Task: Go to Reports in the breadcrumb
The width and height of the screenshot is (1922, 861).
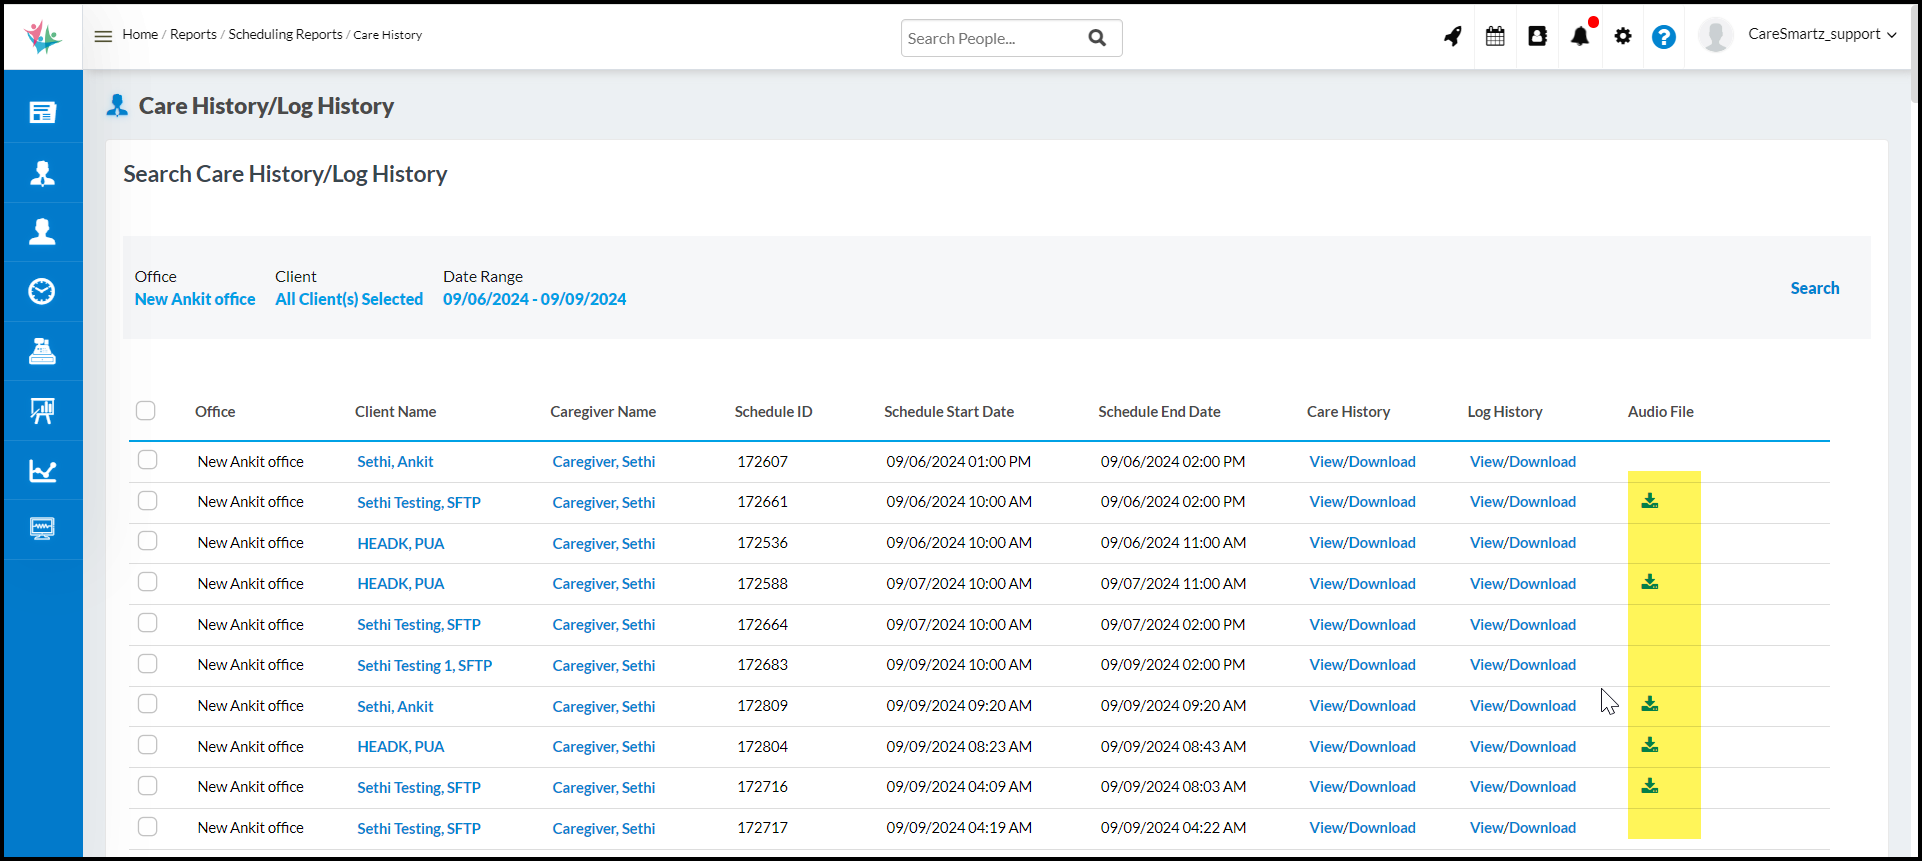Action: tap(193, 34)
